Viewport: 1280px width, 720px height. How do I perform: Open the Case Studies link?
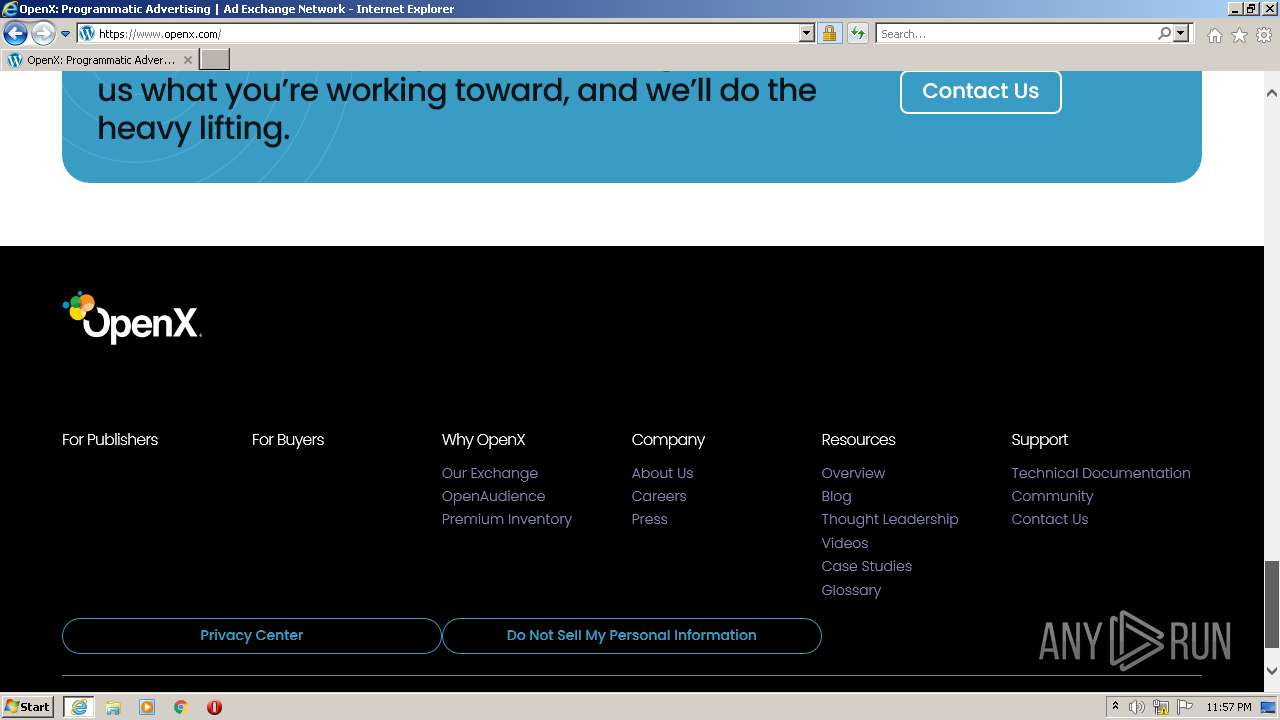tap(867, 566)
